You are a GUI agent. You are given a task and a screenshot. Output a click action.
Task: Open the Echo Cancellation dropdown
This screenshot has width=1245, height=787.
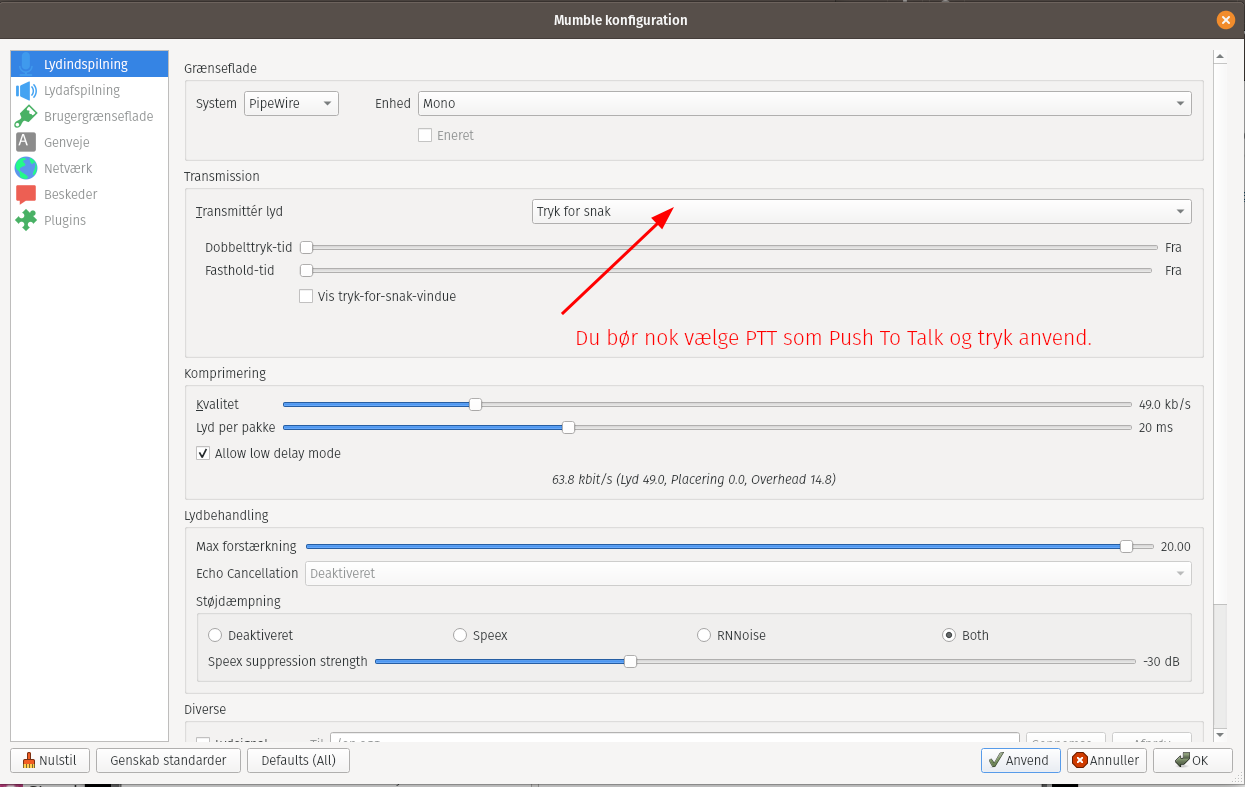(x=748, y=573)
